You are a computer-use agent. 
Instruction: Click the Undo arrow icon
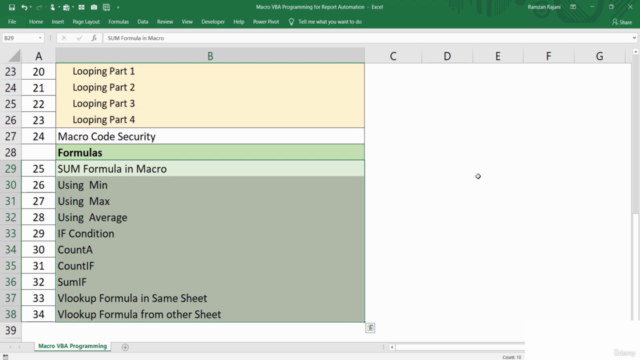(x=24, y=7)
